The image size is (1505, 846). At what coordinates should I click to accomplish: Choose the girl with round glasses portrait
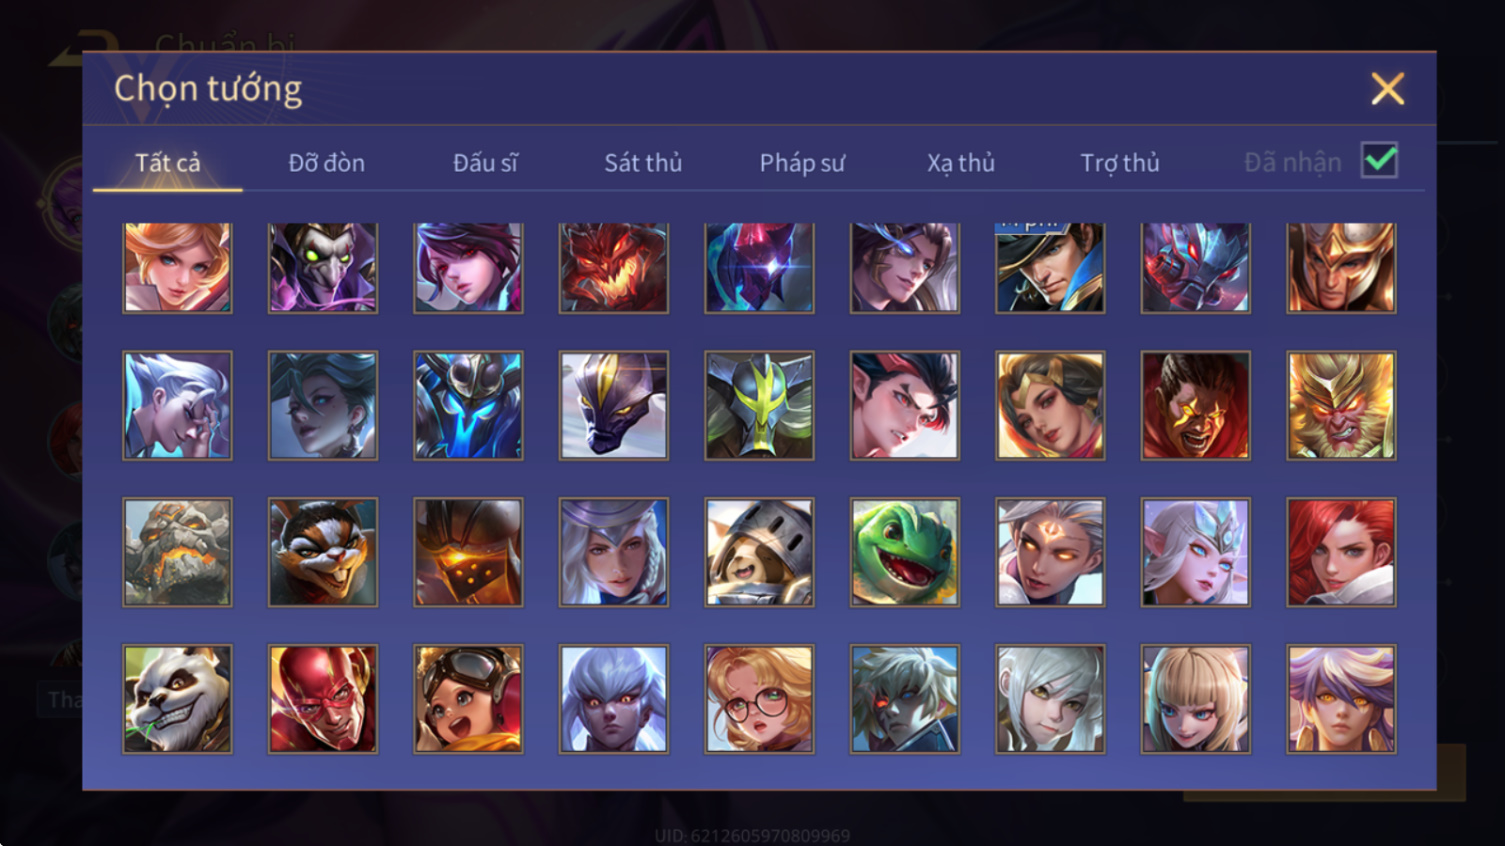759,699
